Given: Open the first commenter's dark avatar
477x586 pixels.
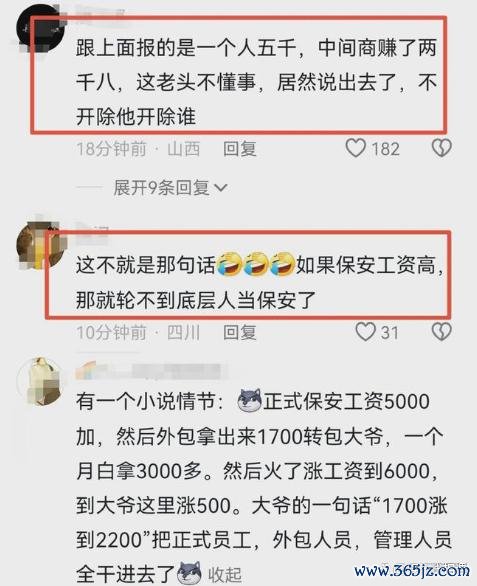Looking at the screenshot, I should point(39,27).
